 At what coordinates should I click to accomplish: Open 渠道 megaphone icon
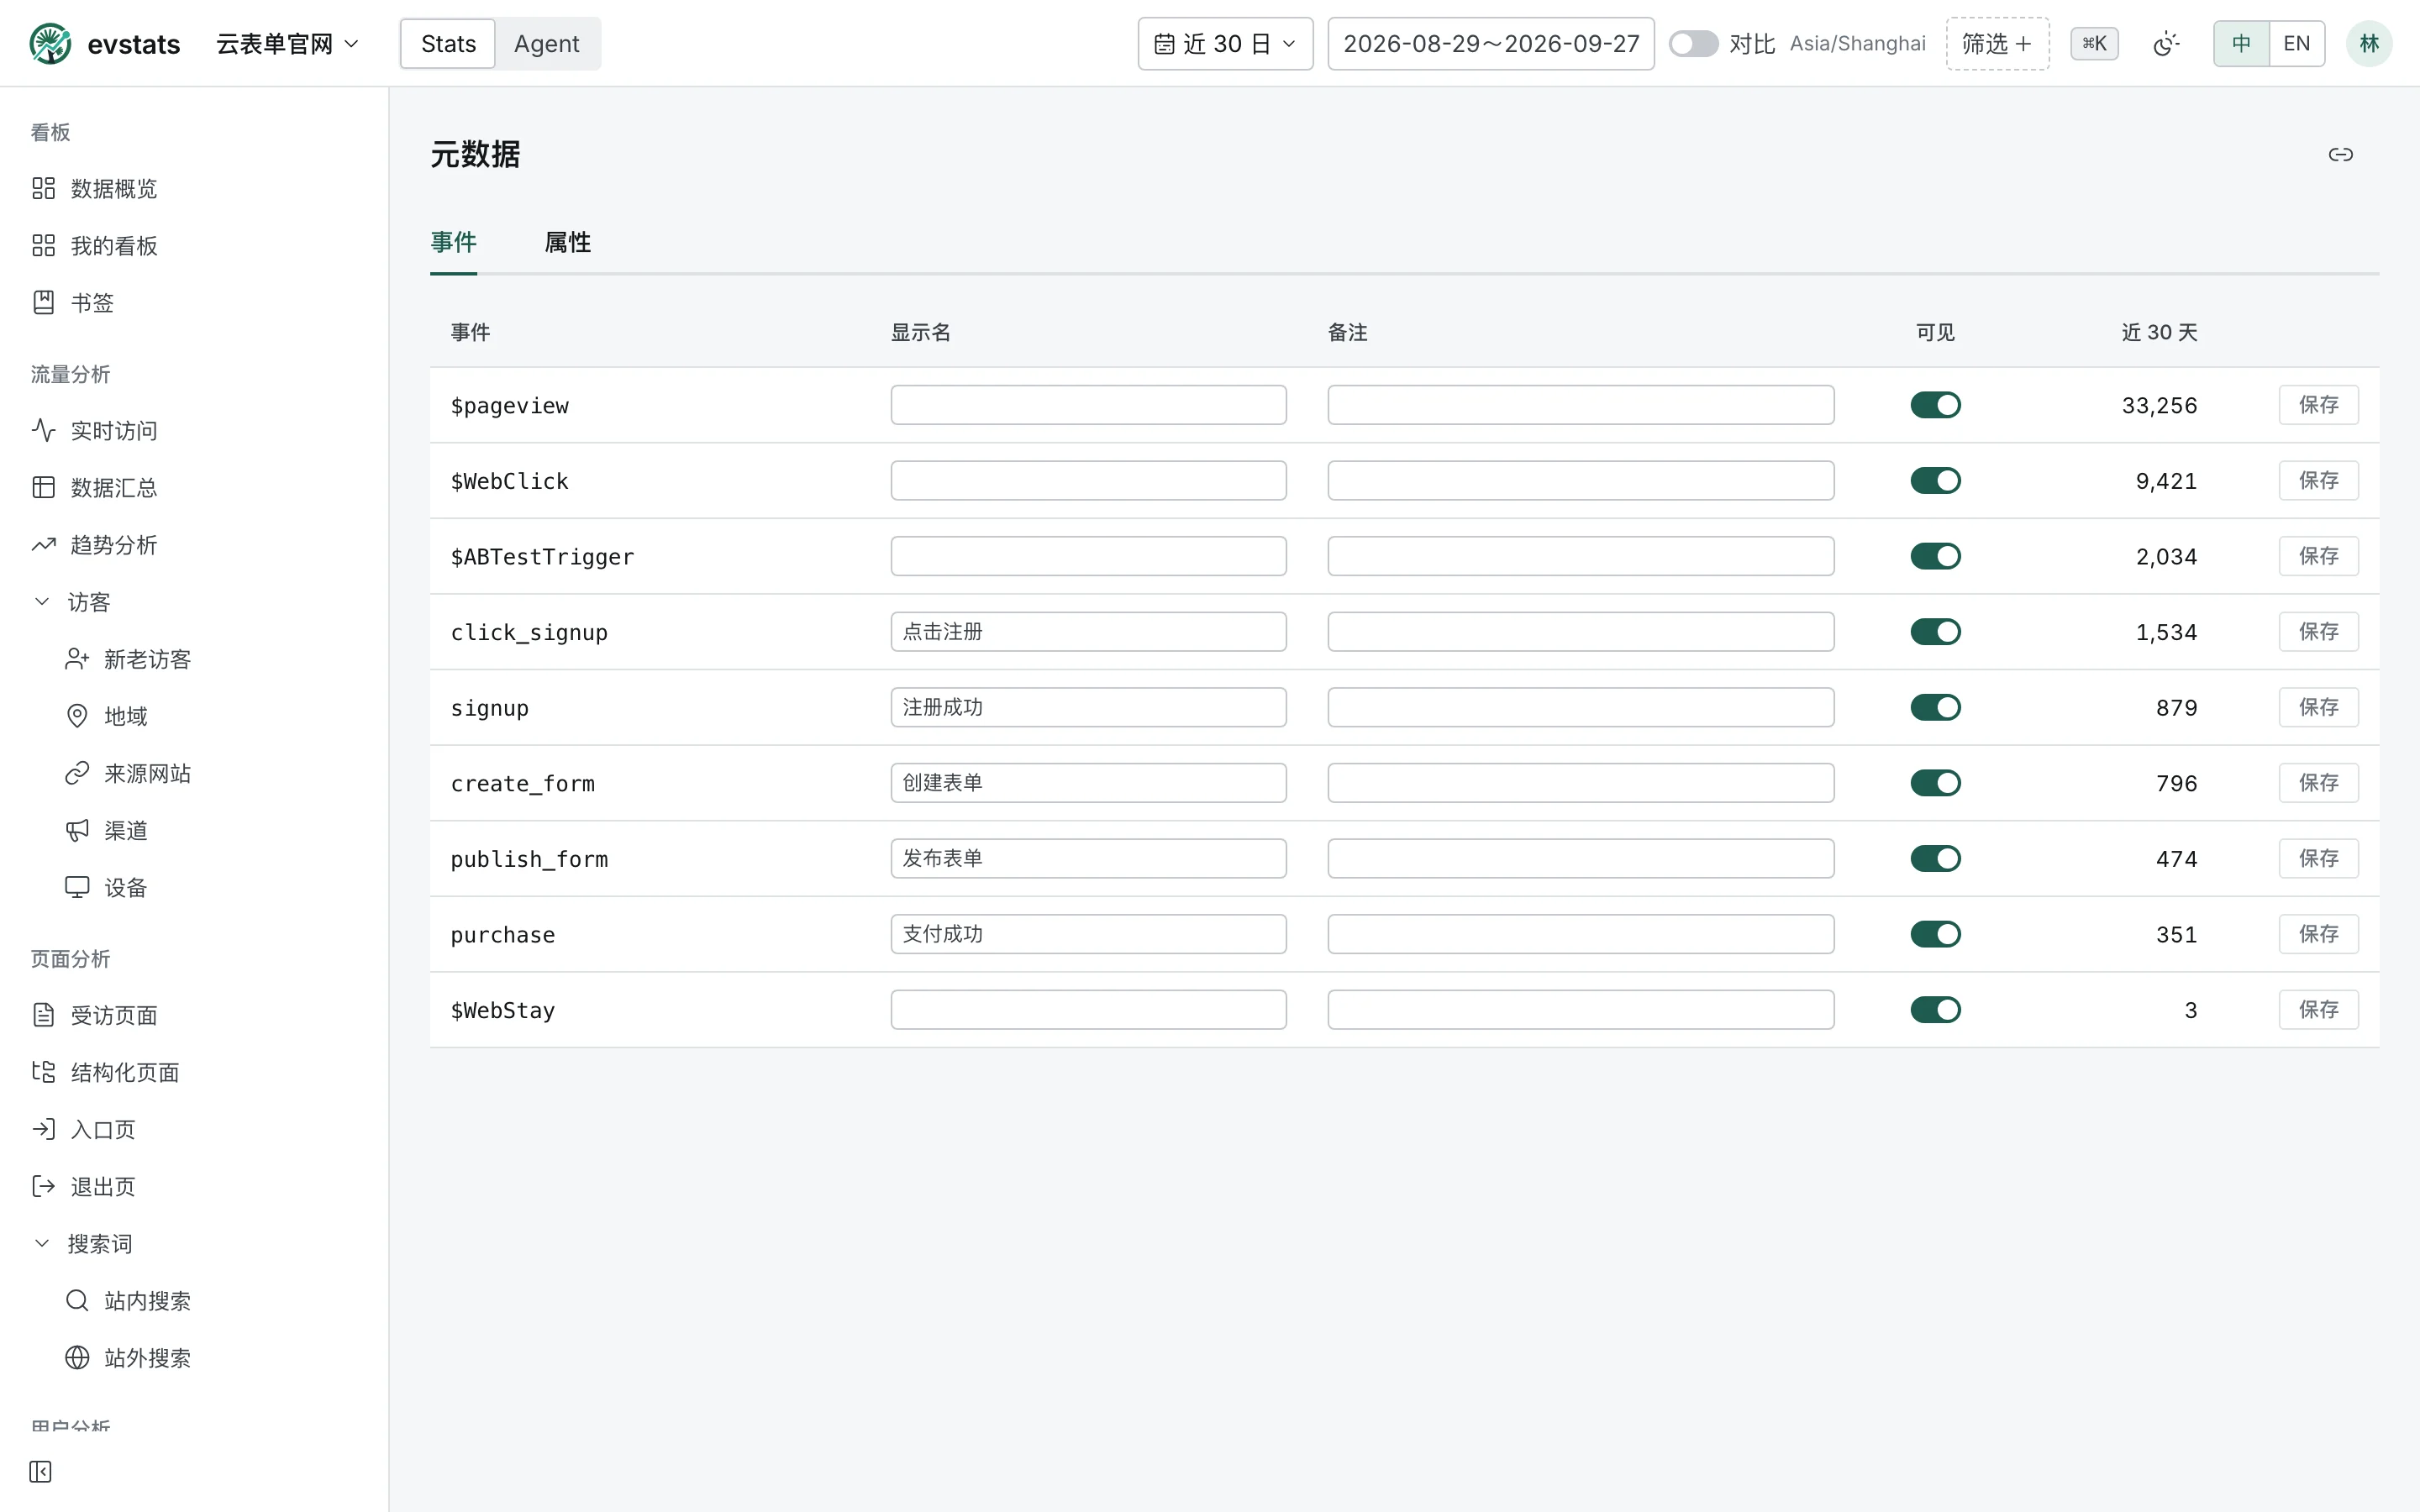(77, 830)
